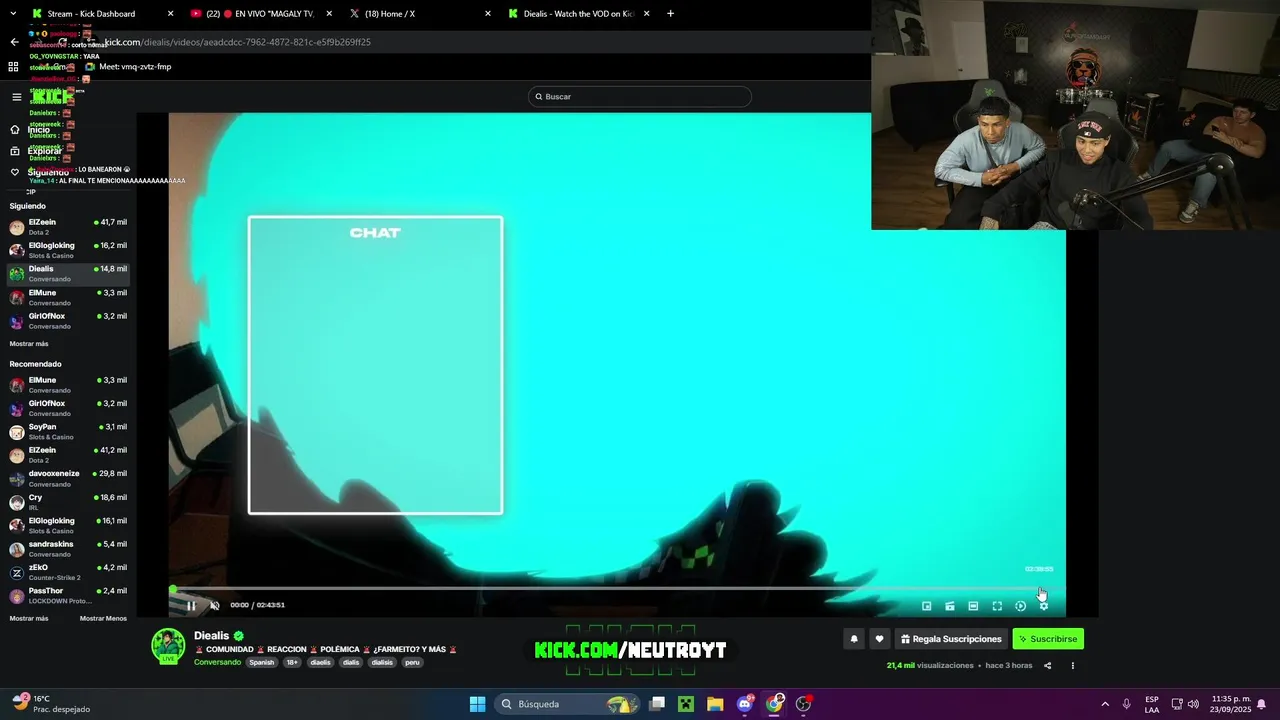Click the Buscar search field
The height and width of the screenshot is (720, 1280).
pos(640,97)
